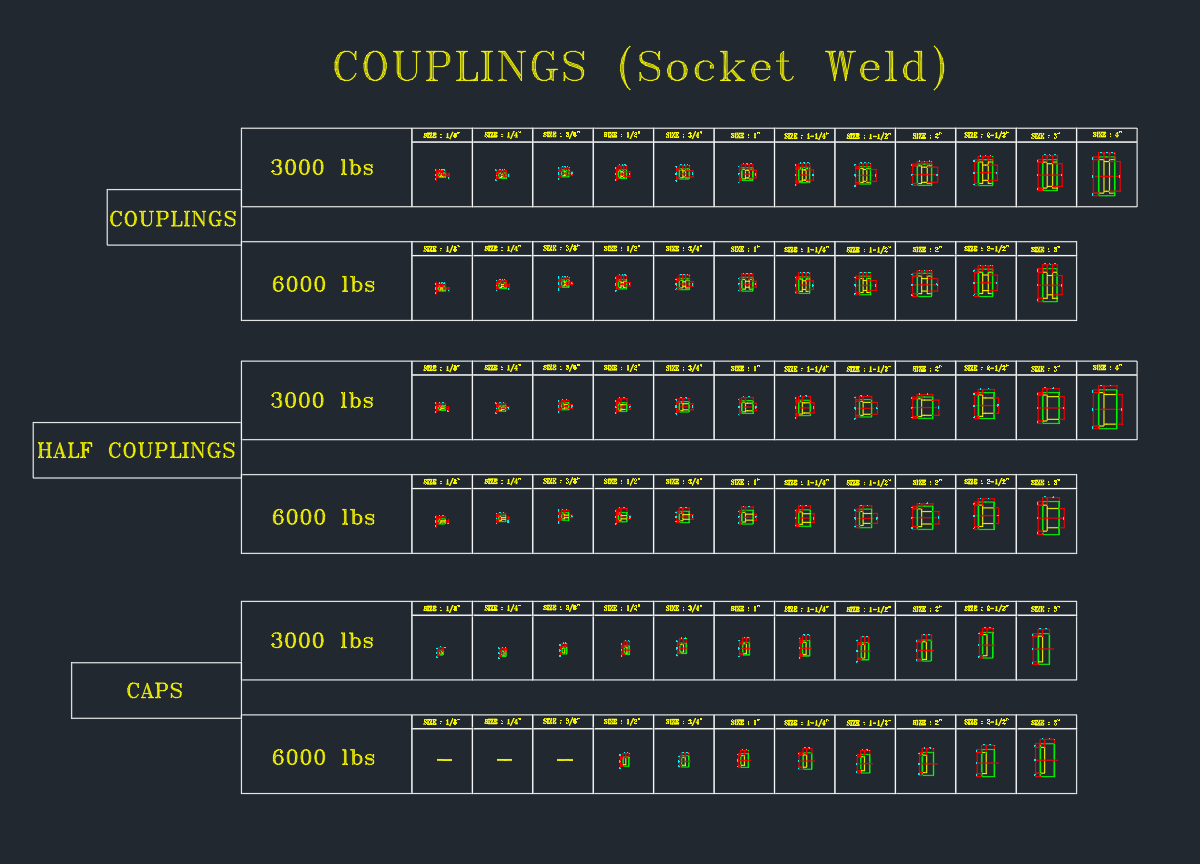Select the 3/4" cap symbol in Caps 3000 lbs
This screenshot has height=864, width=1200.
pos(683,647)
